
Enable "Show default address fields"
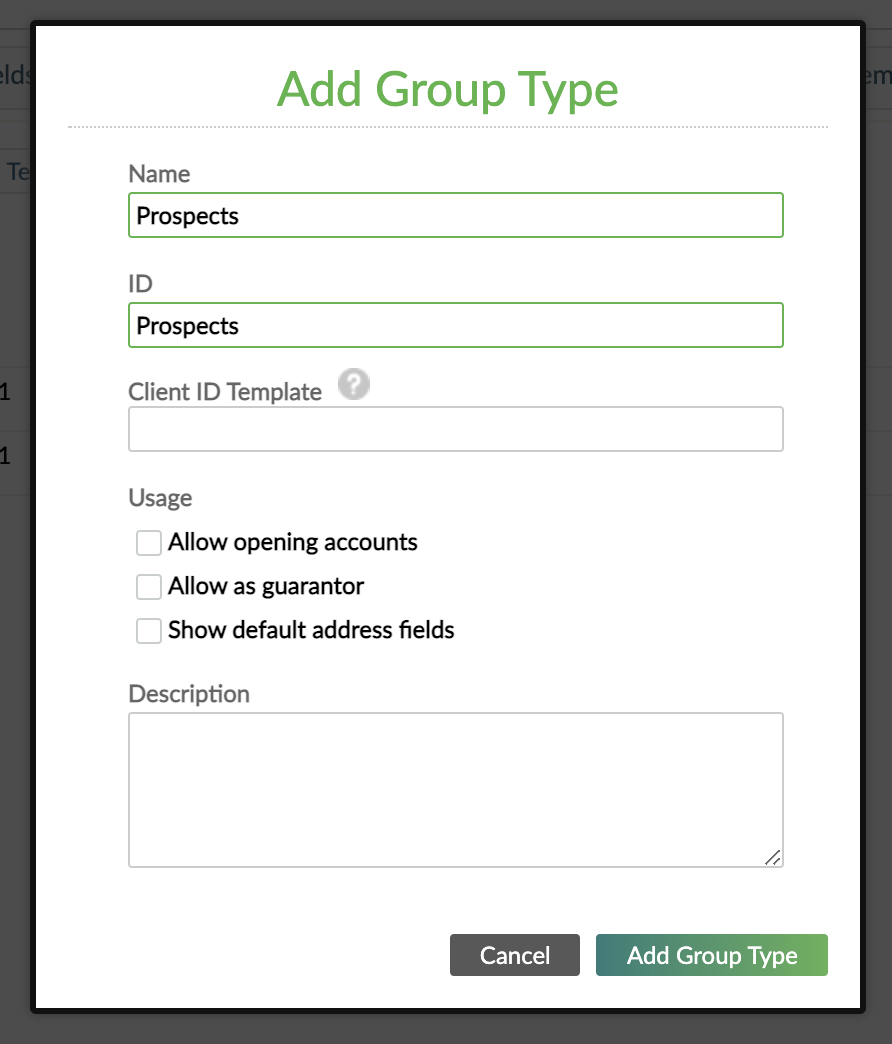[x=148, y=630]
